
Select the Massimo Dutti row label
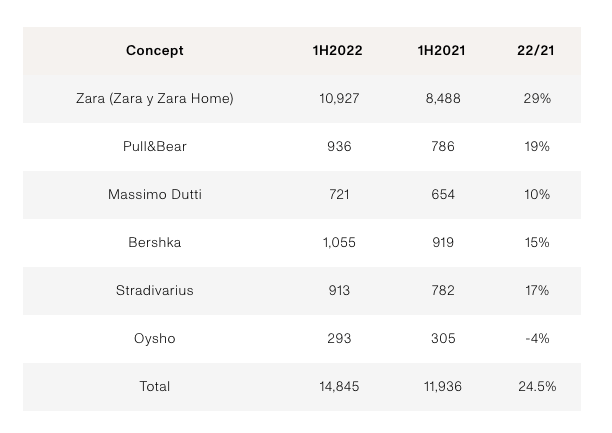pyautogui.click(x=155, y=195)
